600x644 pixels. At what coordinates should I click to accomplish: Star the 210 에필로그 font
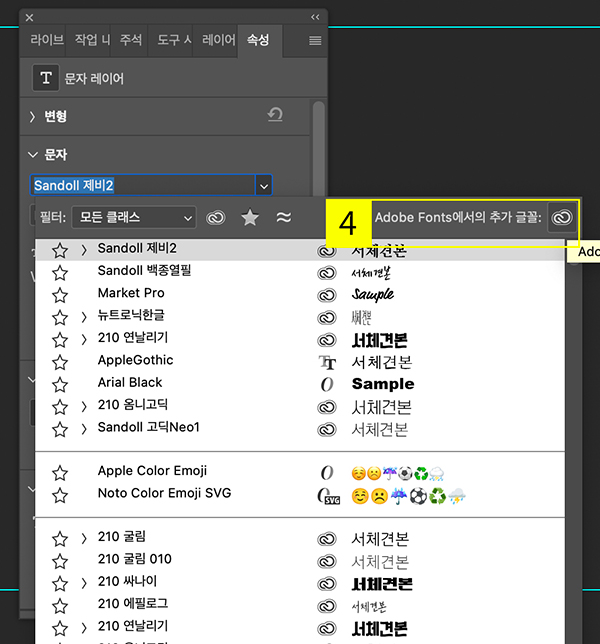tap(60, 606)
